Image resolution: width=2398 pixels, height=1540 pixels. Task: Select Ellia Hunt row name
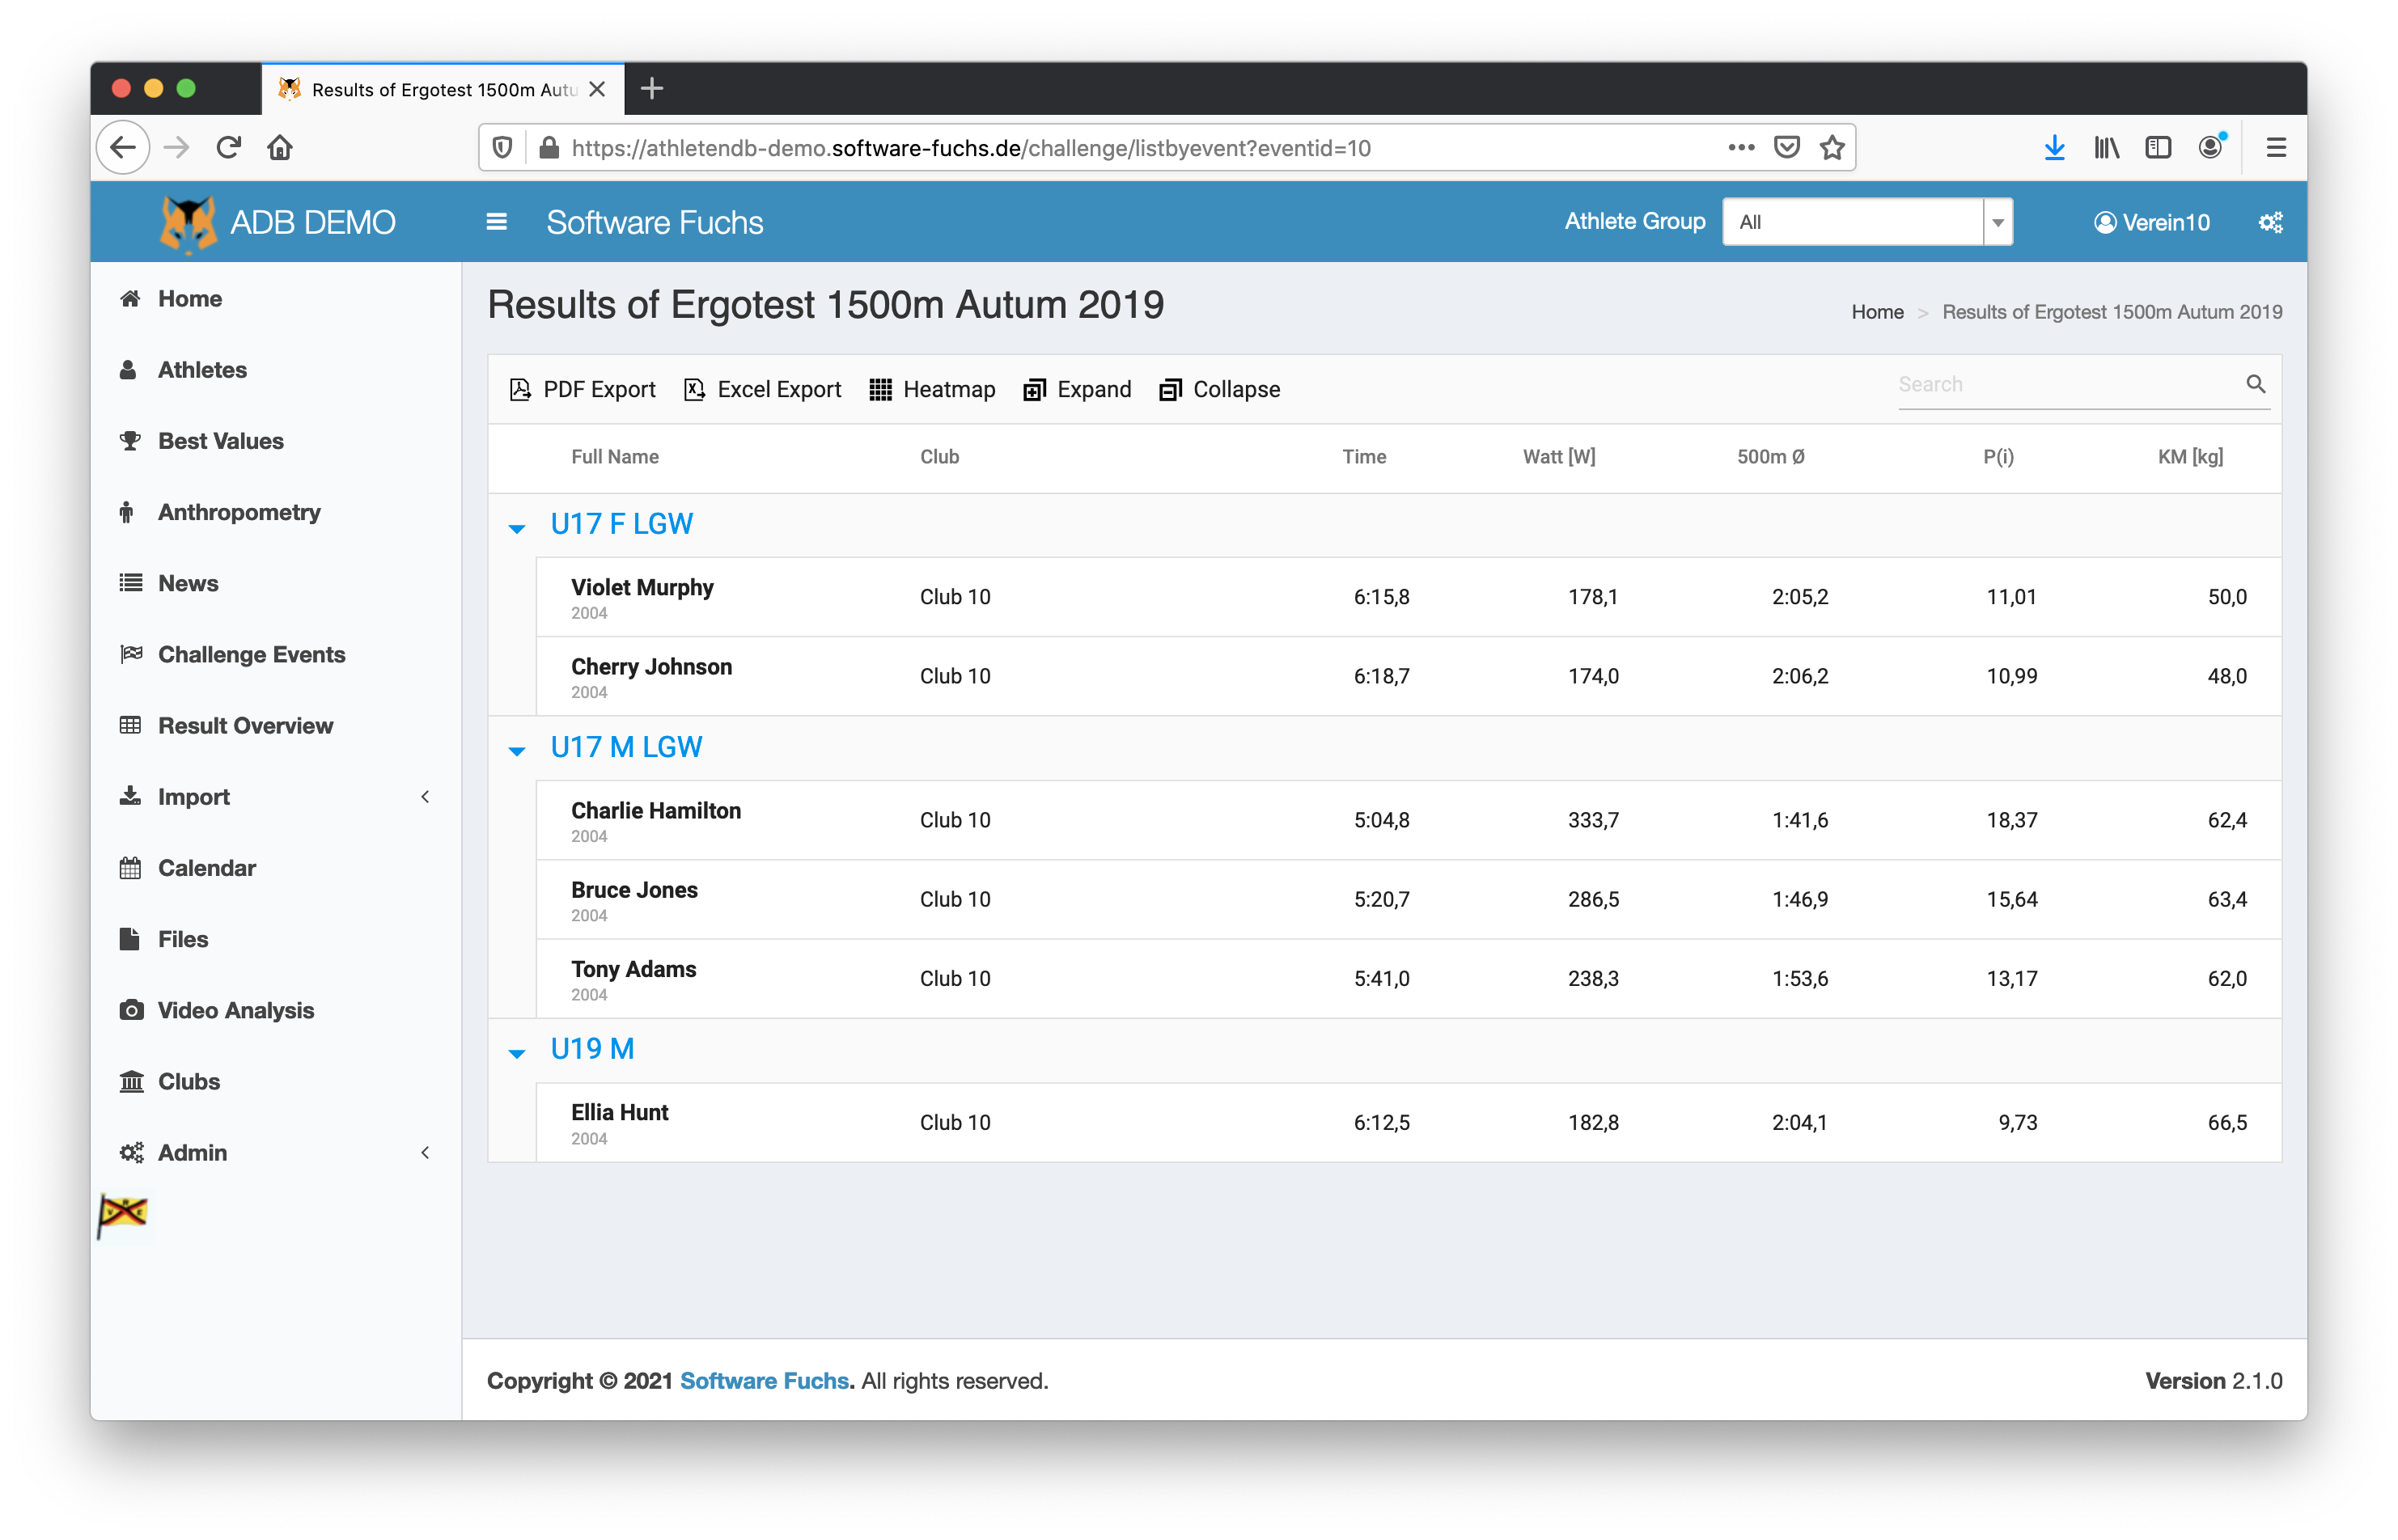pos(619,1112)
